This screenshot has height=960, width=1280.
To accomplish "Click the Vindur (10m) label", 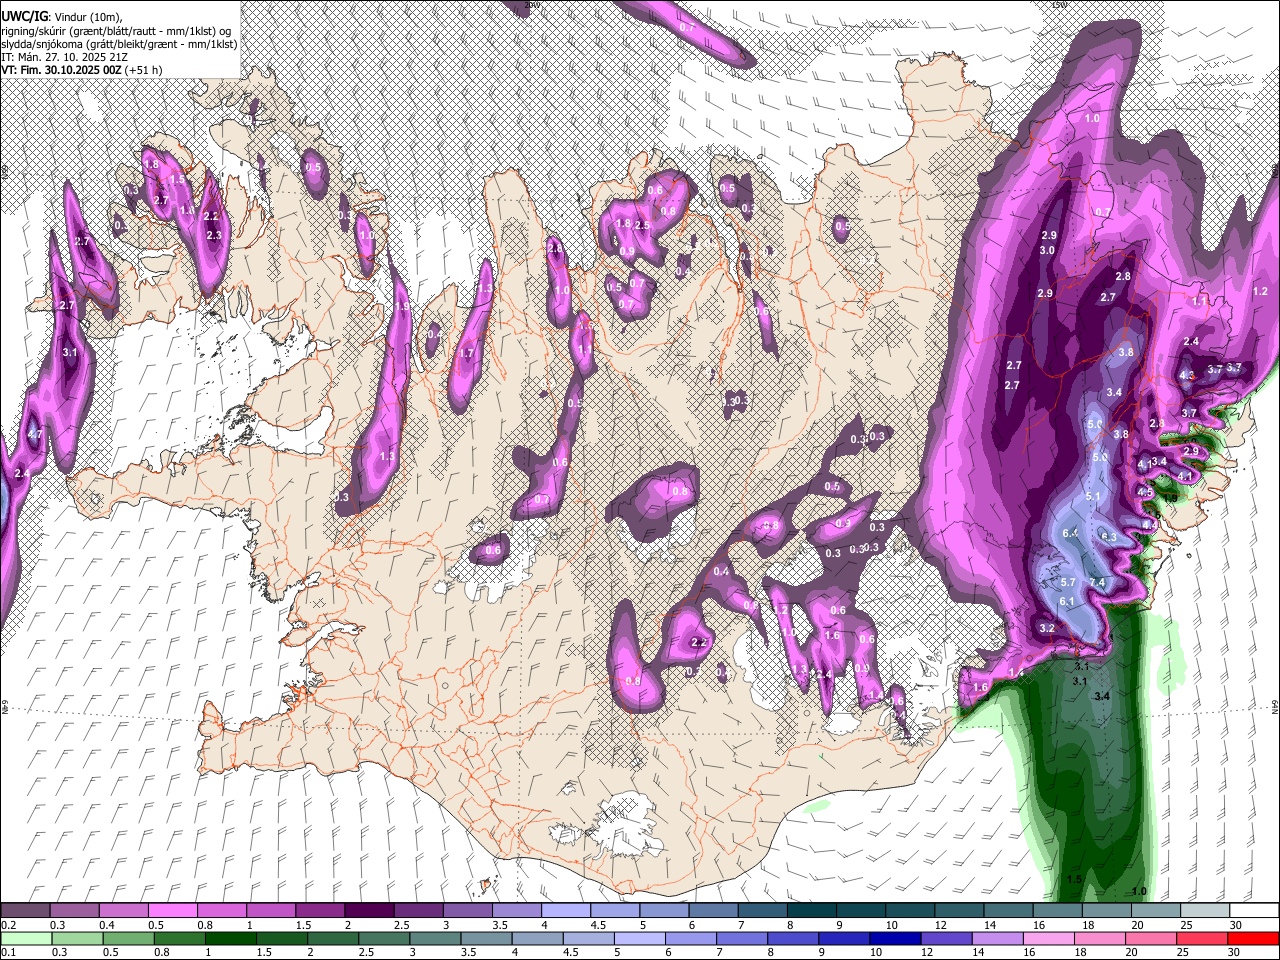I will (87, 16).
